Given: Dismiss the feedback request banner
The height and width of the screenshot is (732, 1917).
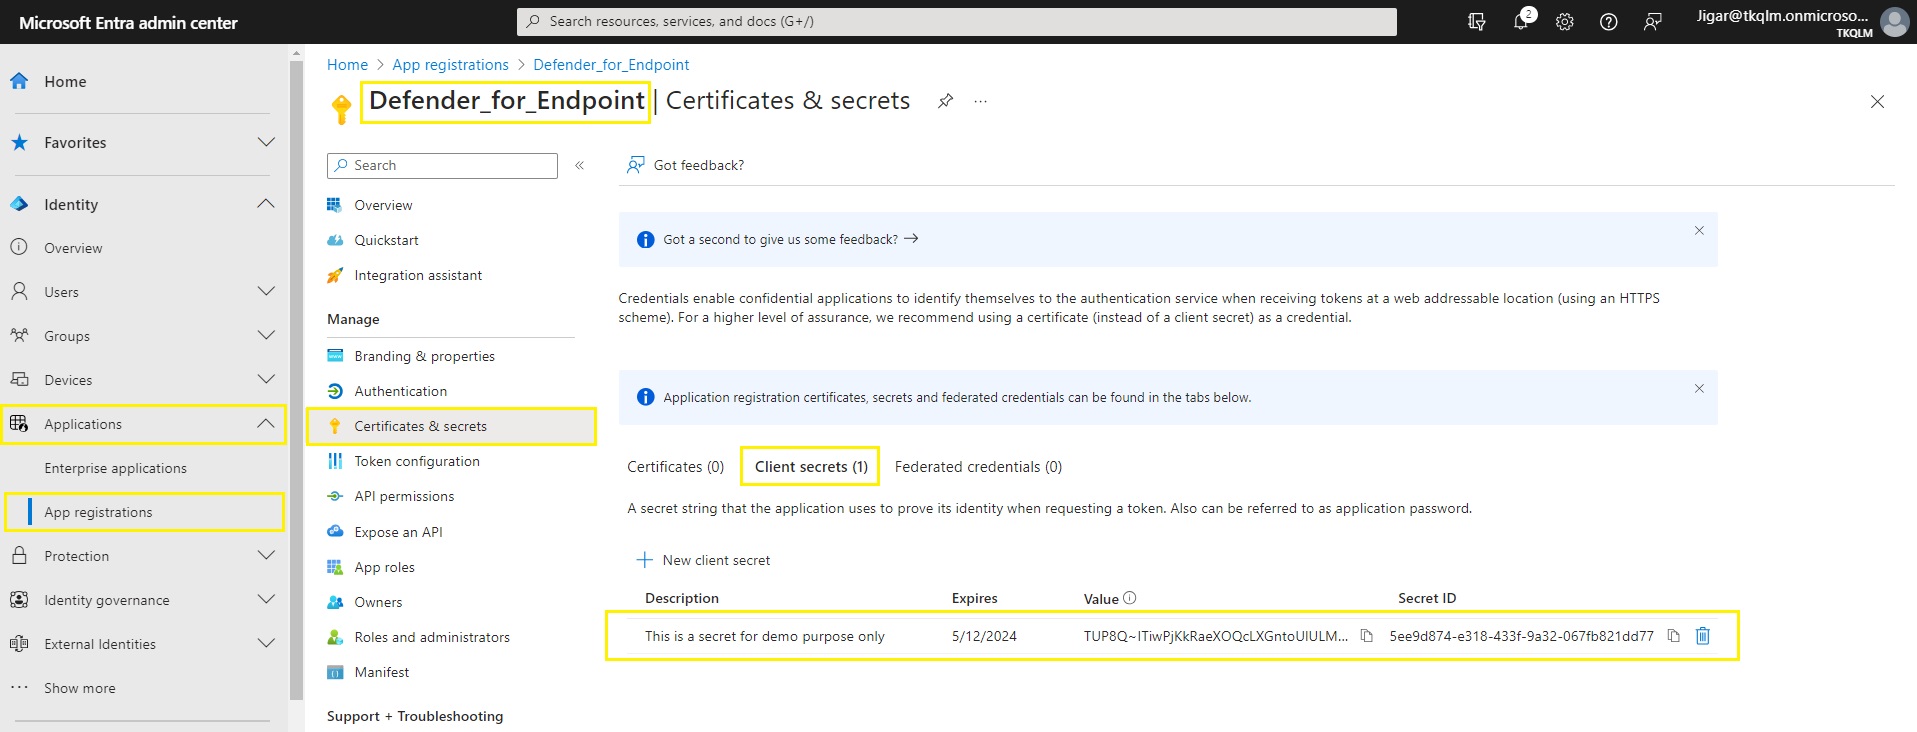Looking at the screenshot, I should (1699, 231).
